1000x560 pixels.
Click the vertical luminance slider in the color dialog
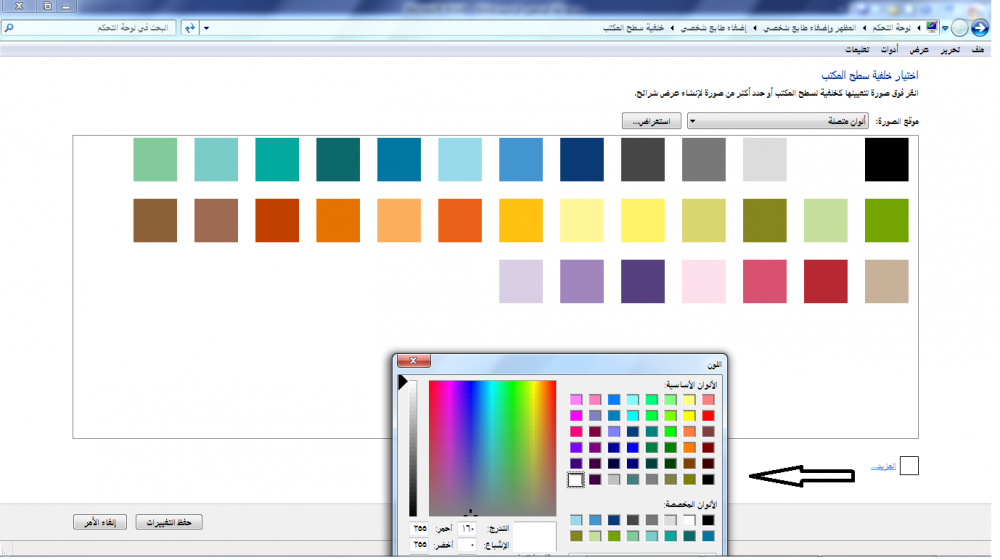[x=412, y=447]
